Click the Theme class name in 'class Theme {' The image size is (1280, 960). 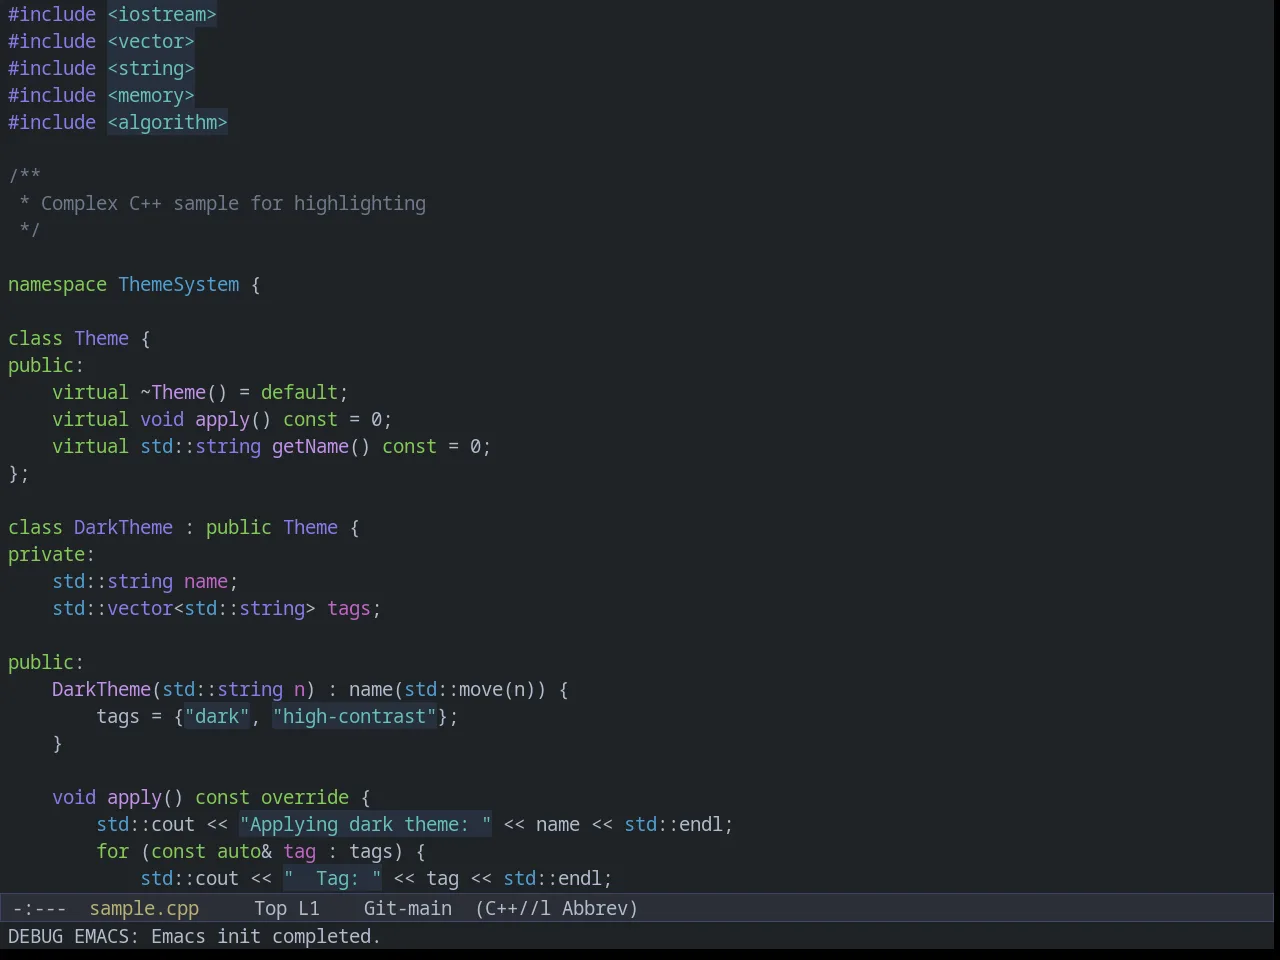click(101, 338)
